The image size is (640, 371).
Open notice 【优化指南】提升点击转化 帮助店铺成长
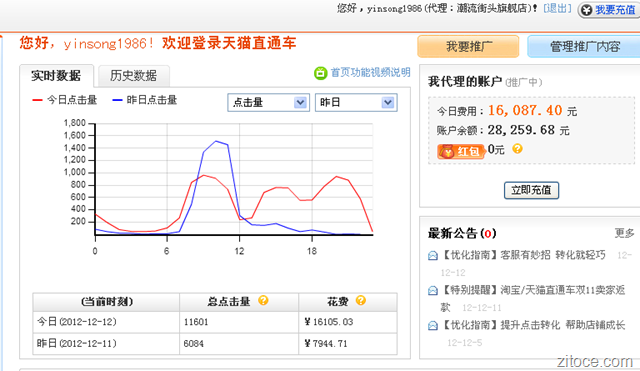(x=533, y=325)
